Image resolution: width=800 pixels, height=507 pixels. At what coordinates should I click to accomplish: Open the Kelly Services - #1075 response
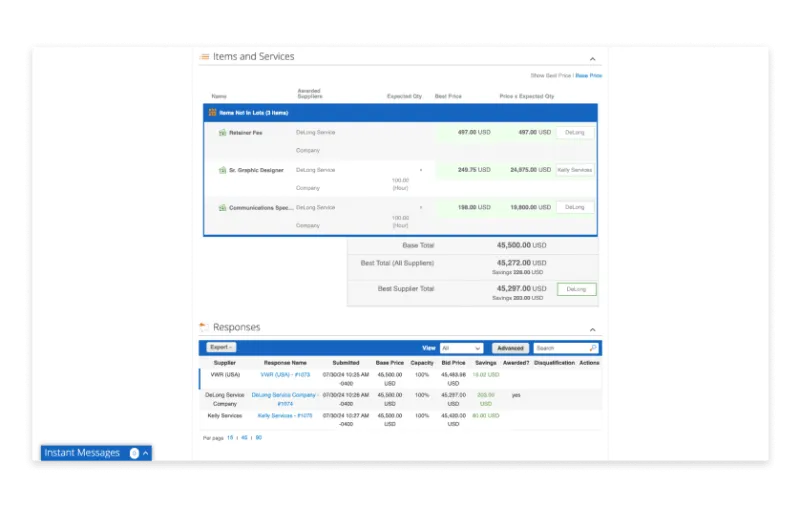click(285, 416)
